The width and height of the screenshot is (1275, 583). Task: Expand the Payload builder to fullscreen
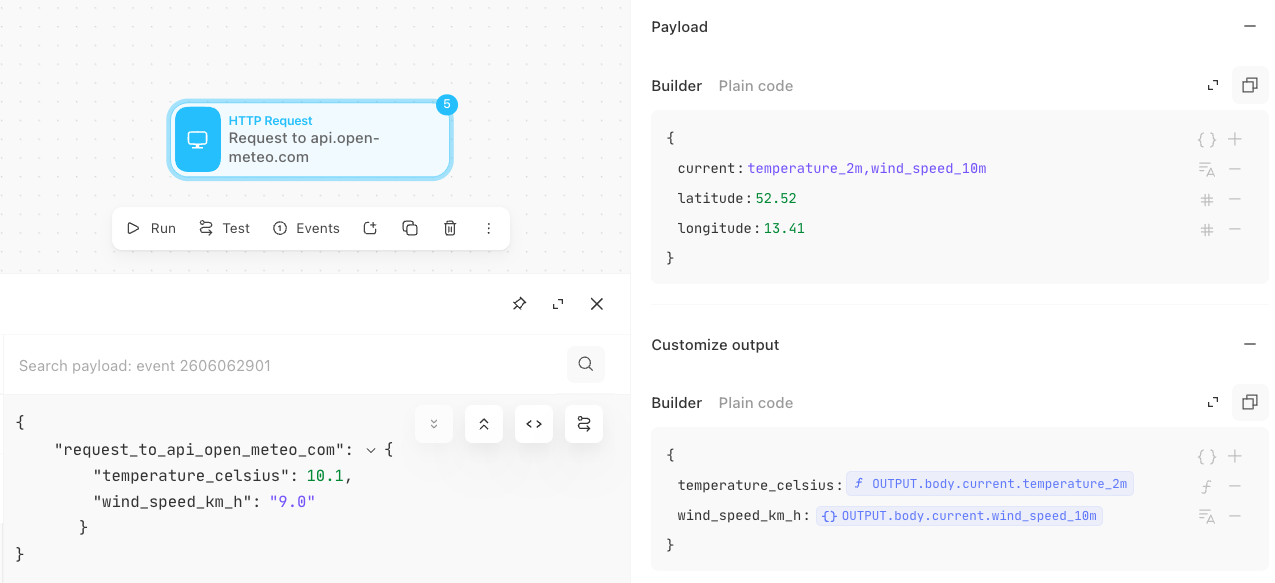(1213, 86)
